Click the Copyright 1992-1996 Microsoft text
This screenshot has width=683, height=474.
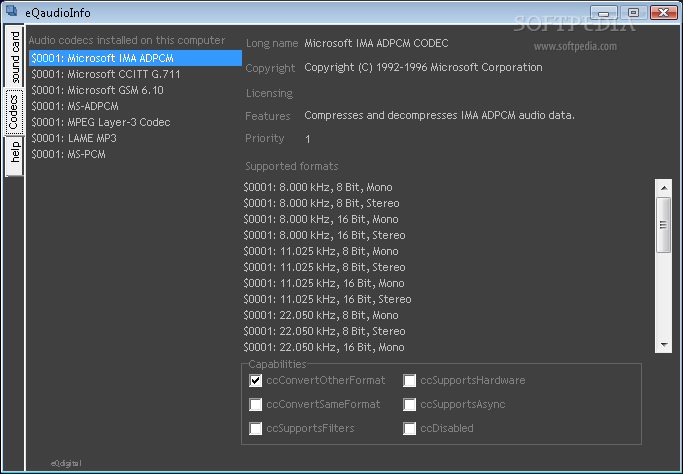pos(423,68)
